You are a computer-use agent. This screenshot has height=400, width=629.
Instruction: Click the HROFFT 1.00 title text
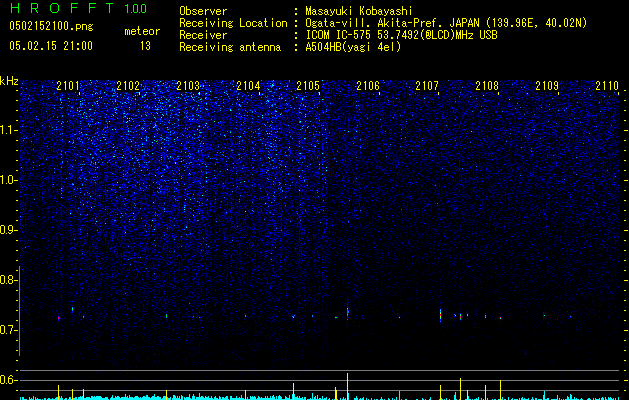coord(78,8)
